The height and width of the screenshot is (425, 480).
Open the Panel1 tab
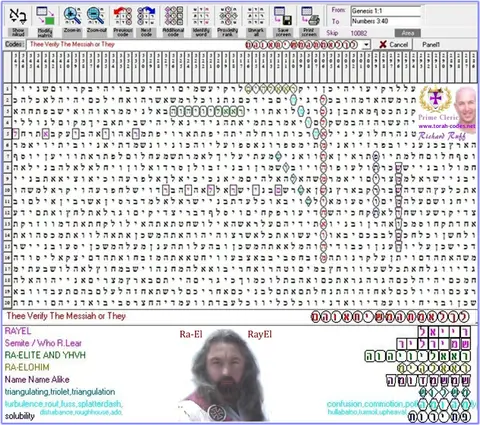431,44
